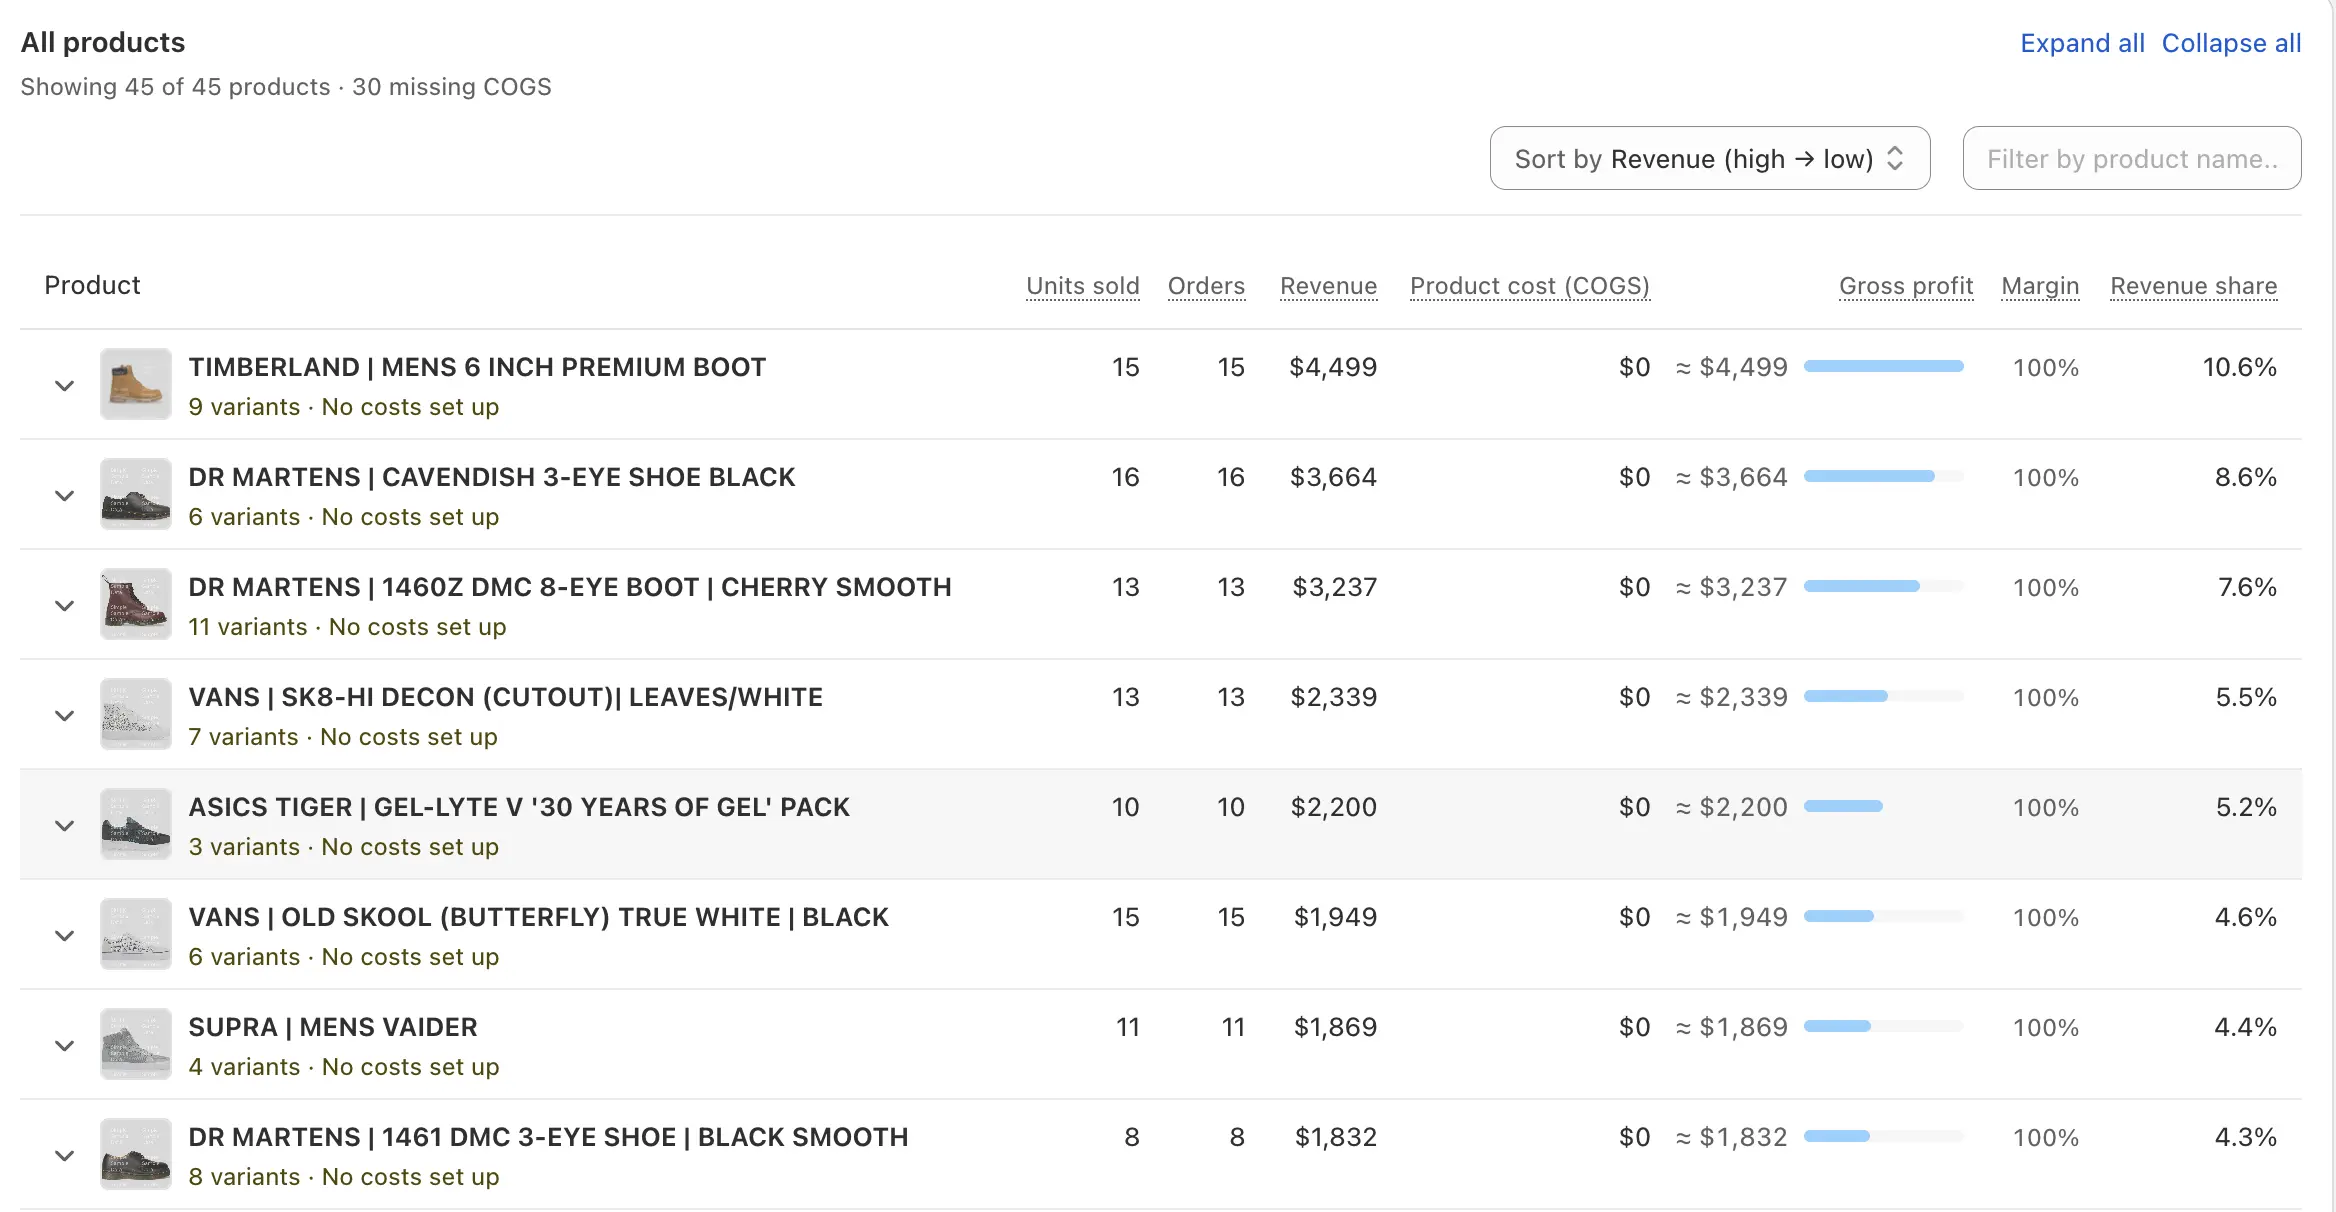
Task: Click '9 variants · No costs set up' text
Action: [x=344, y=407]
